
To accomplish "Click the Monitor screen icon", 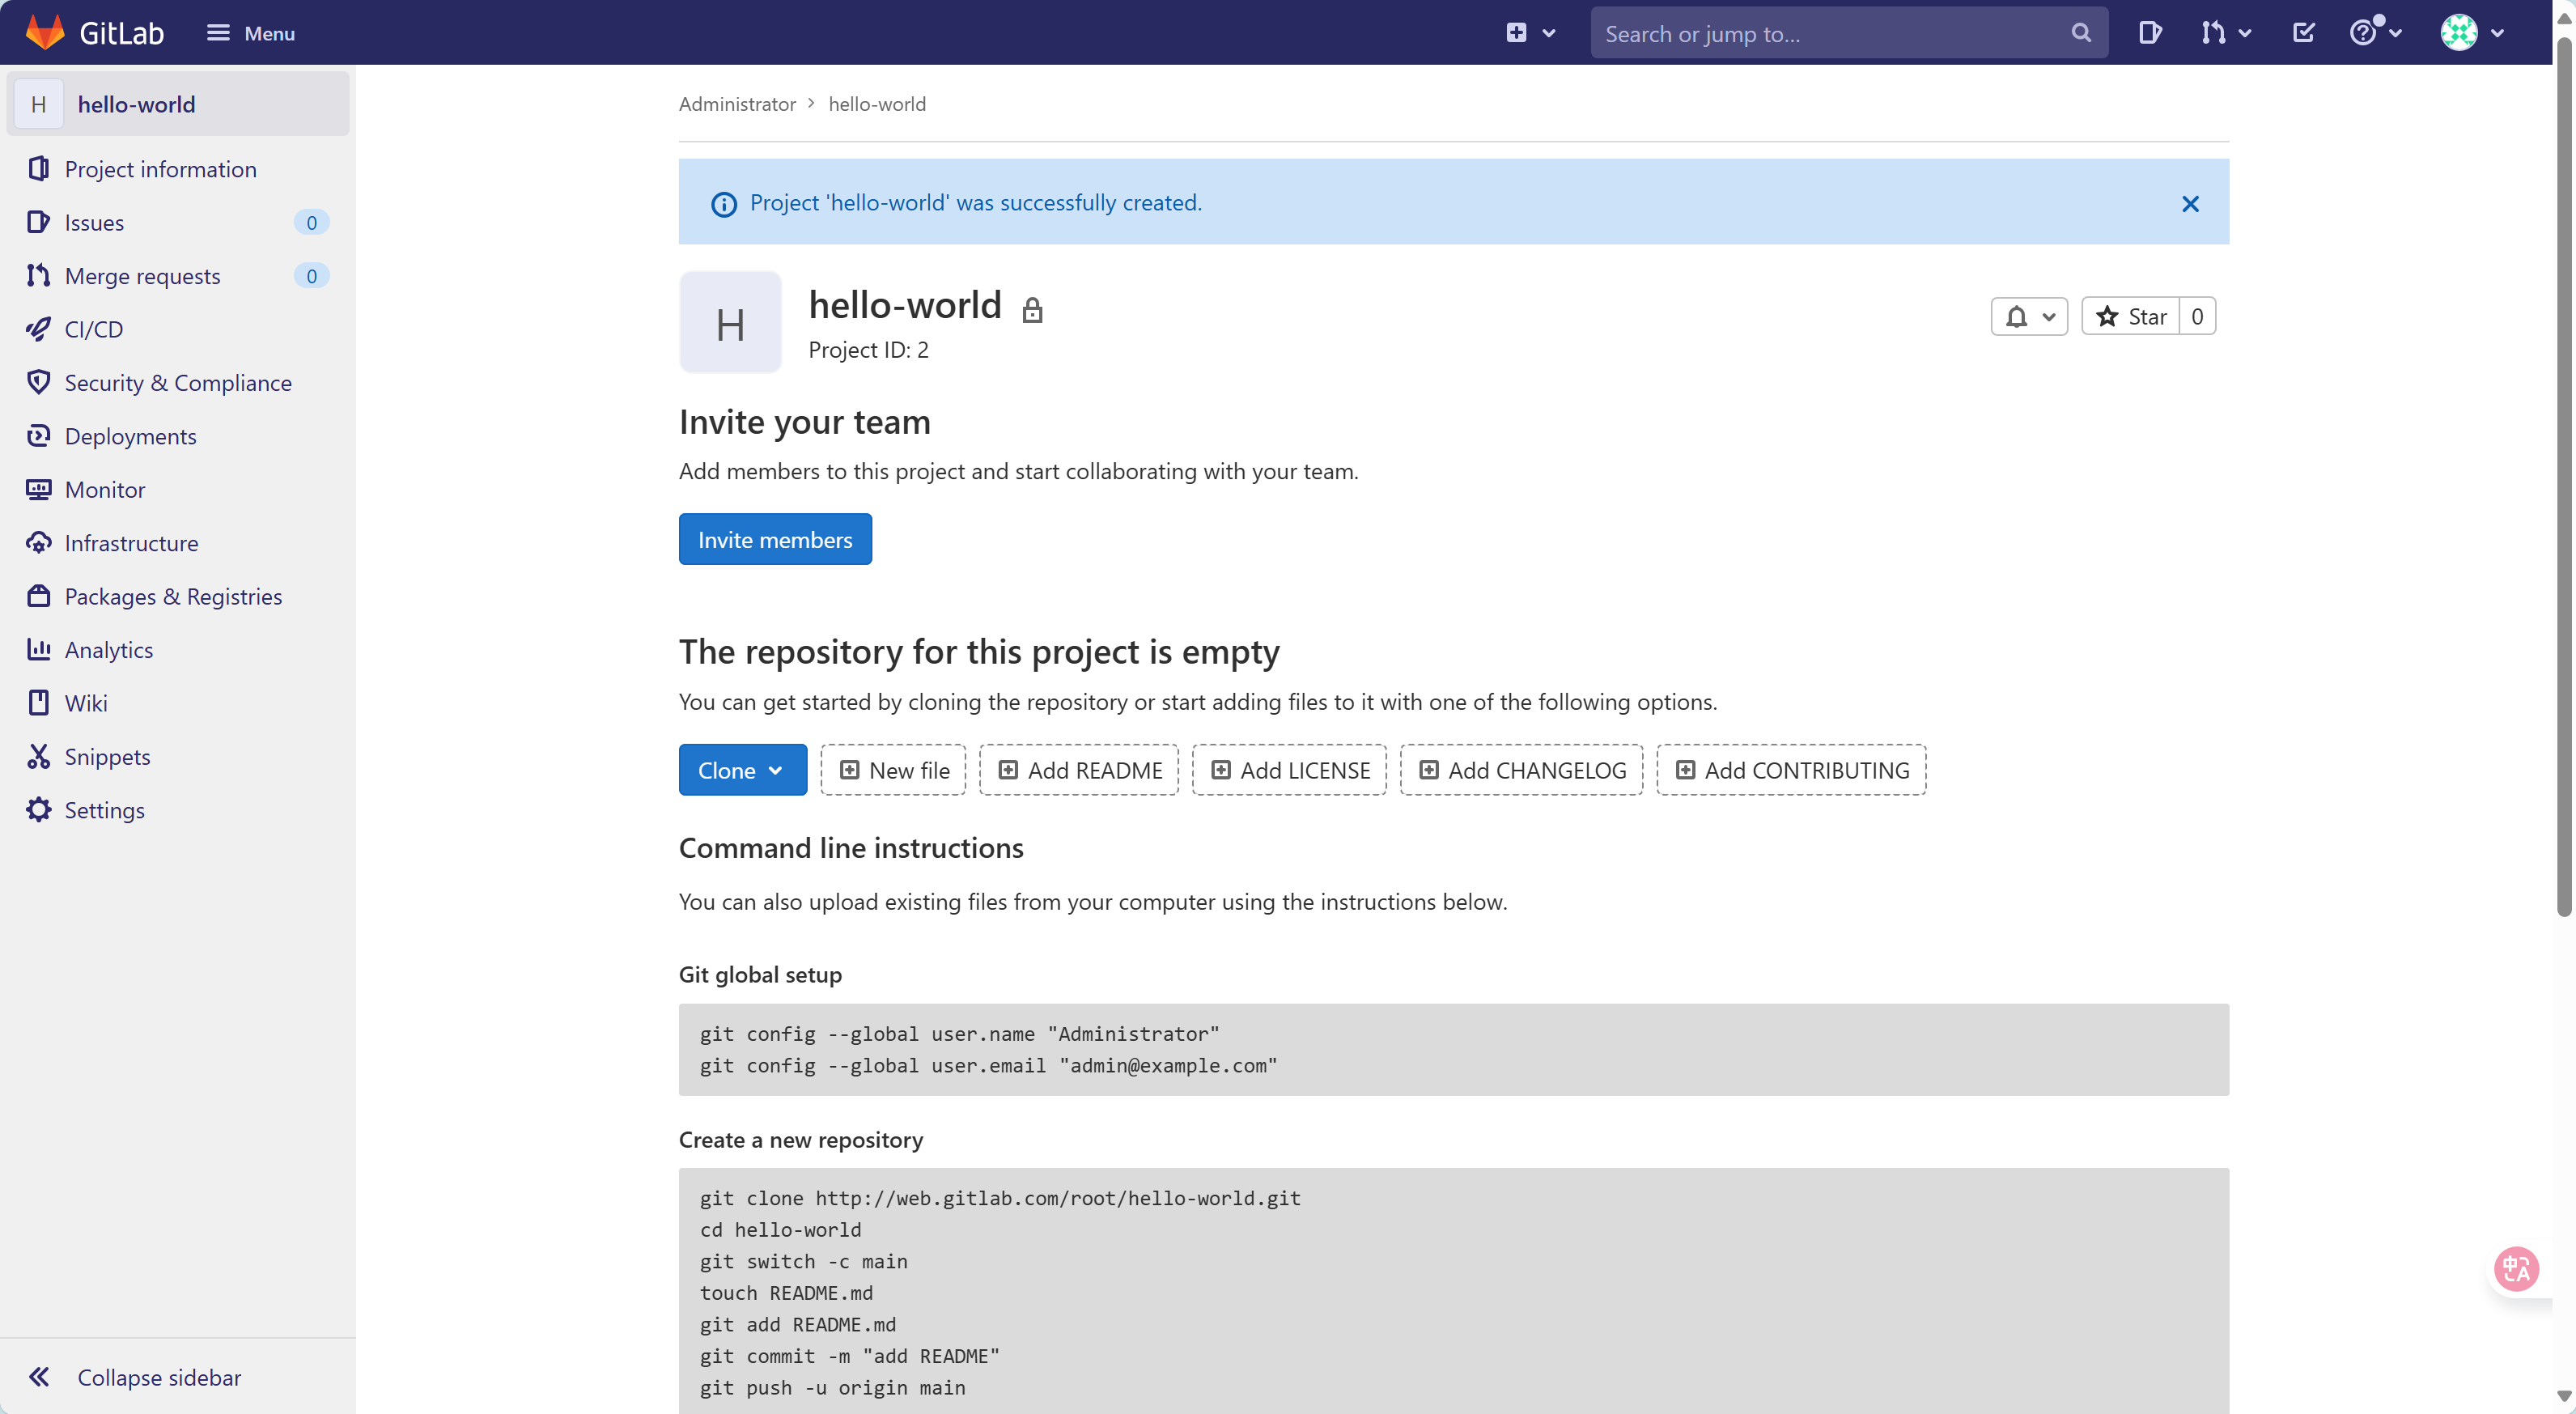I will [38, 489].
